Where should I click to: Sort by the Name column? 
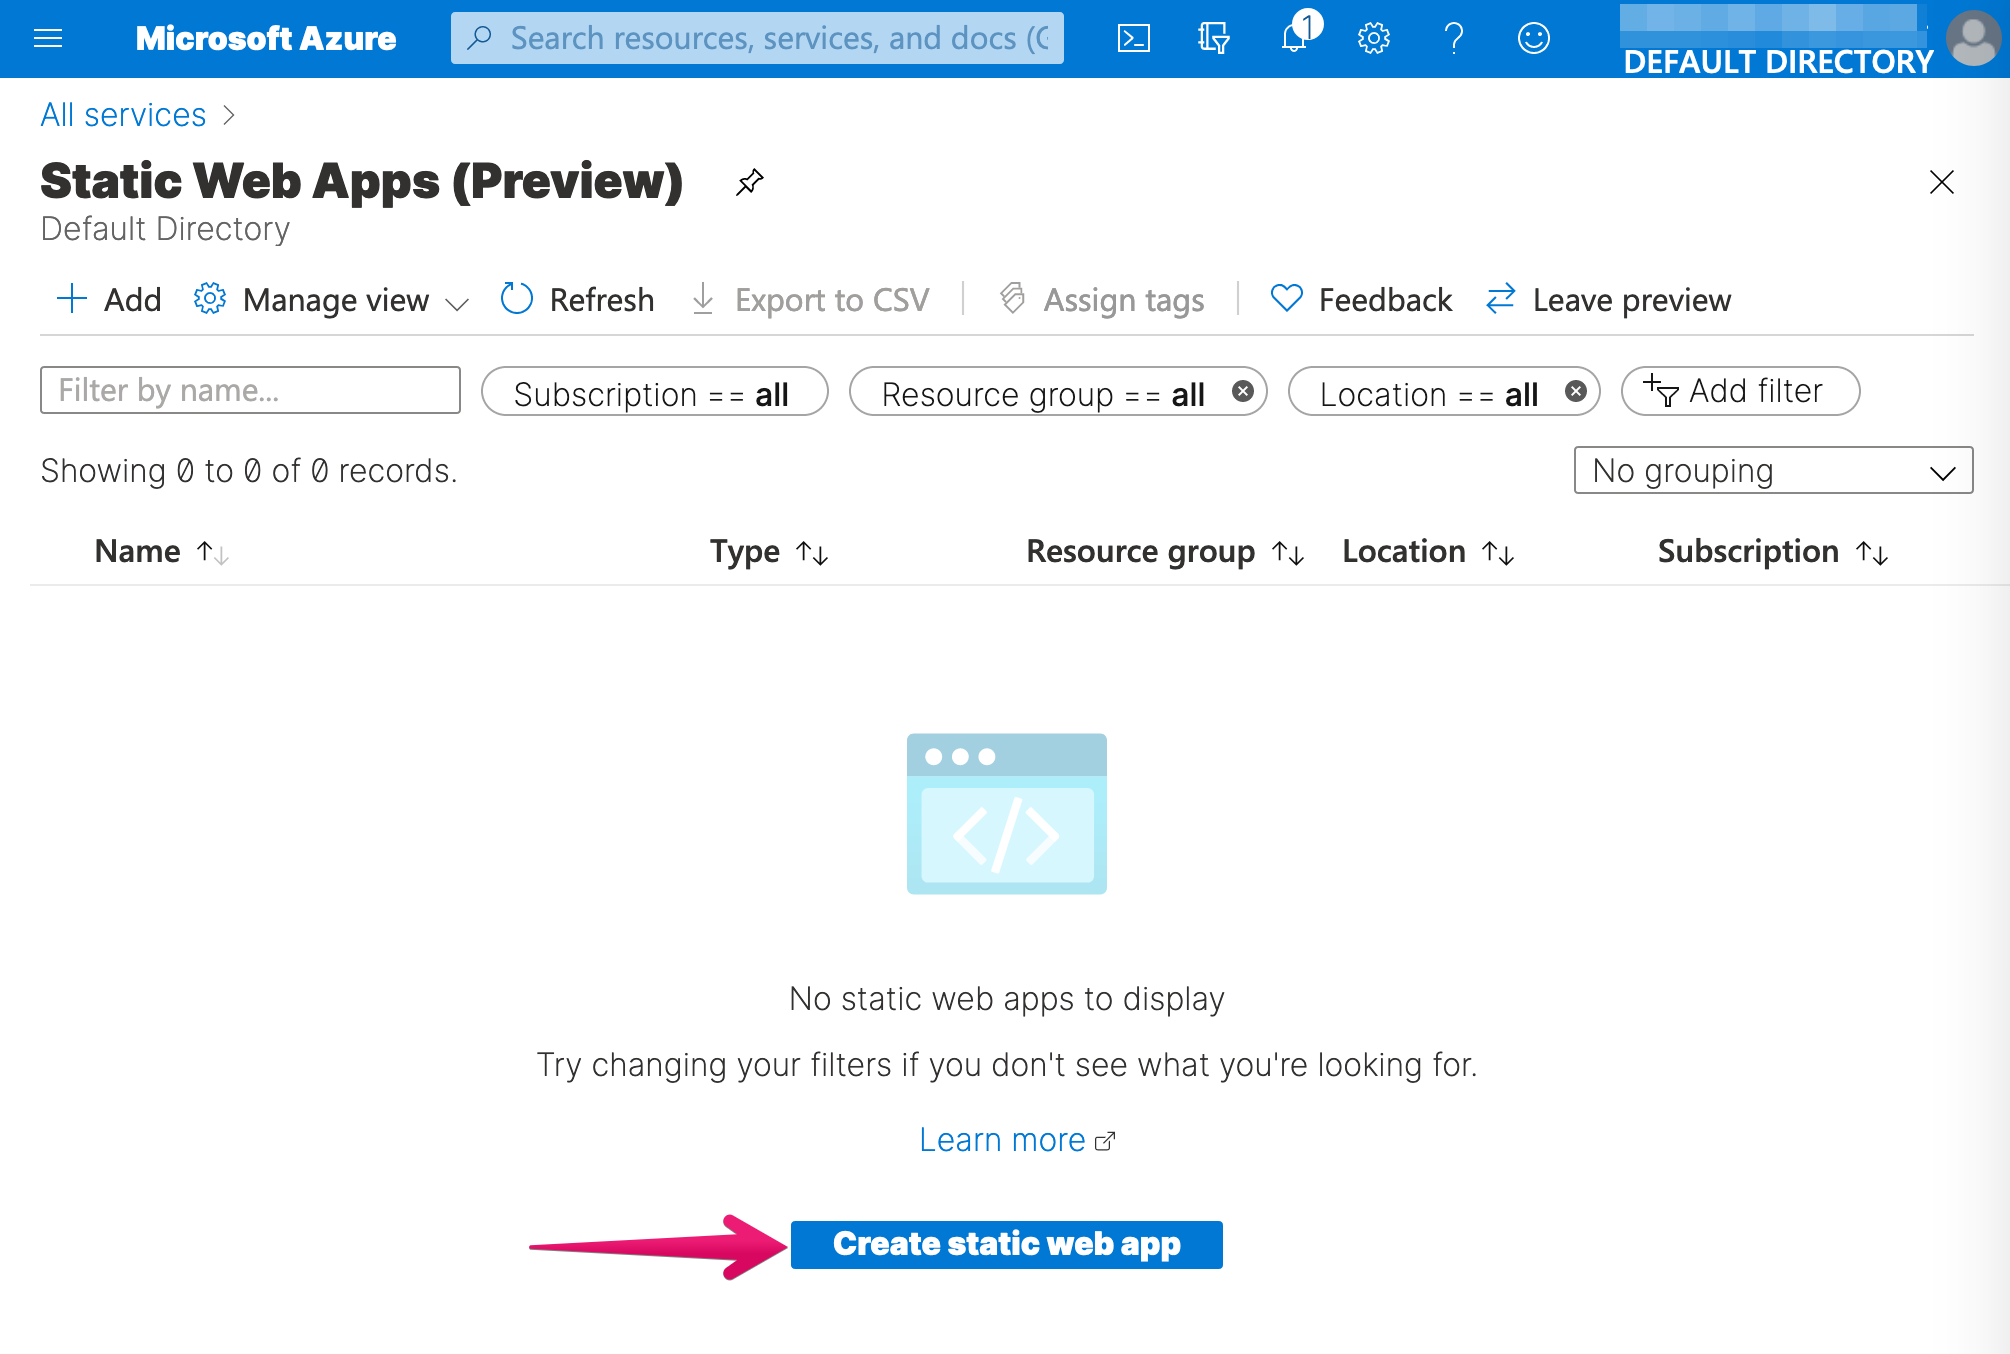(x=162, y=552)
